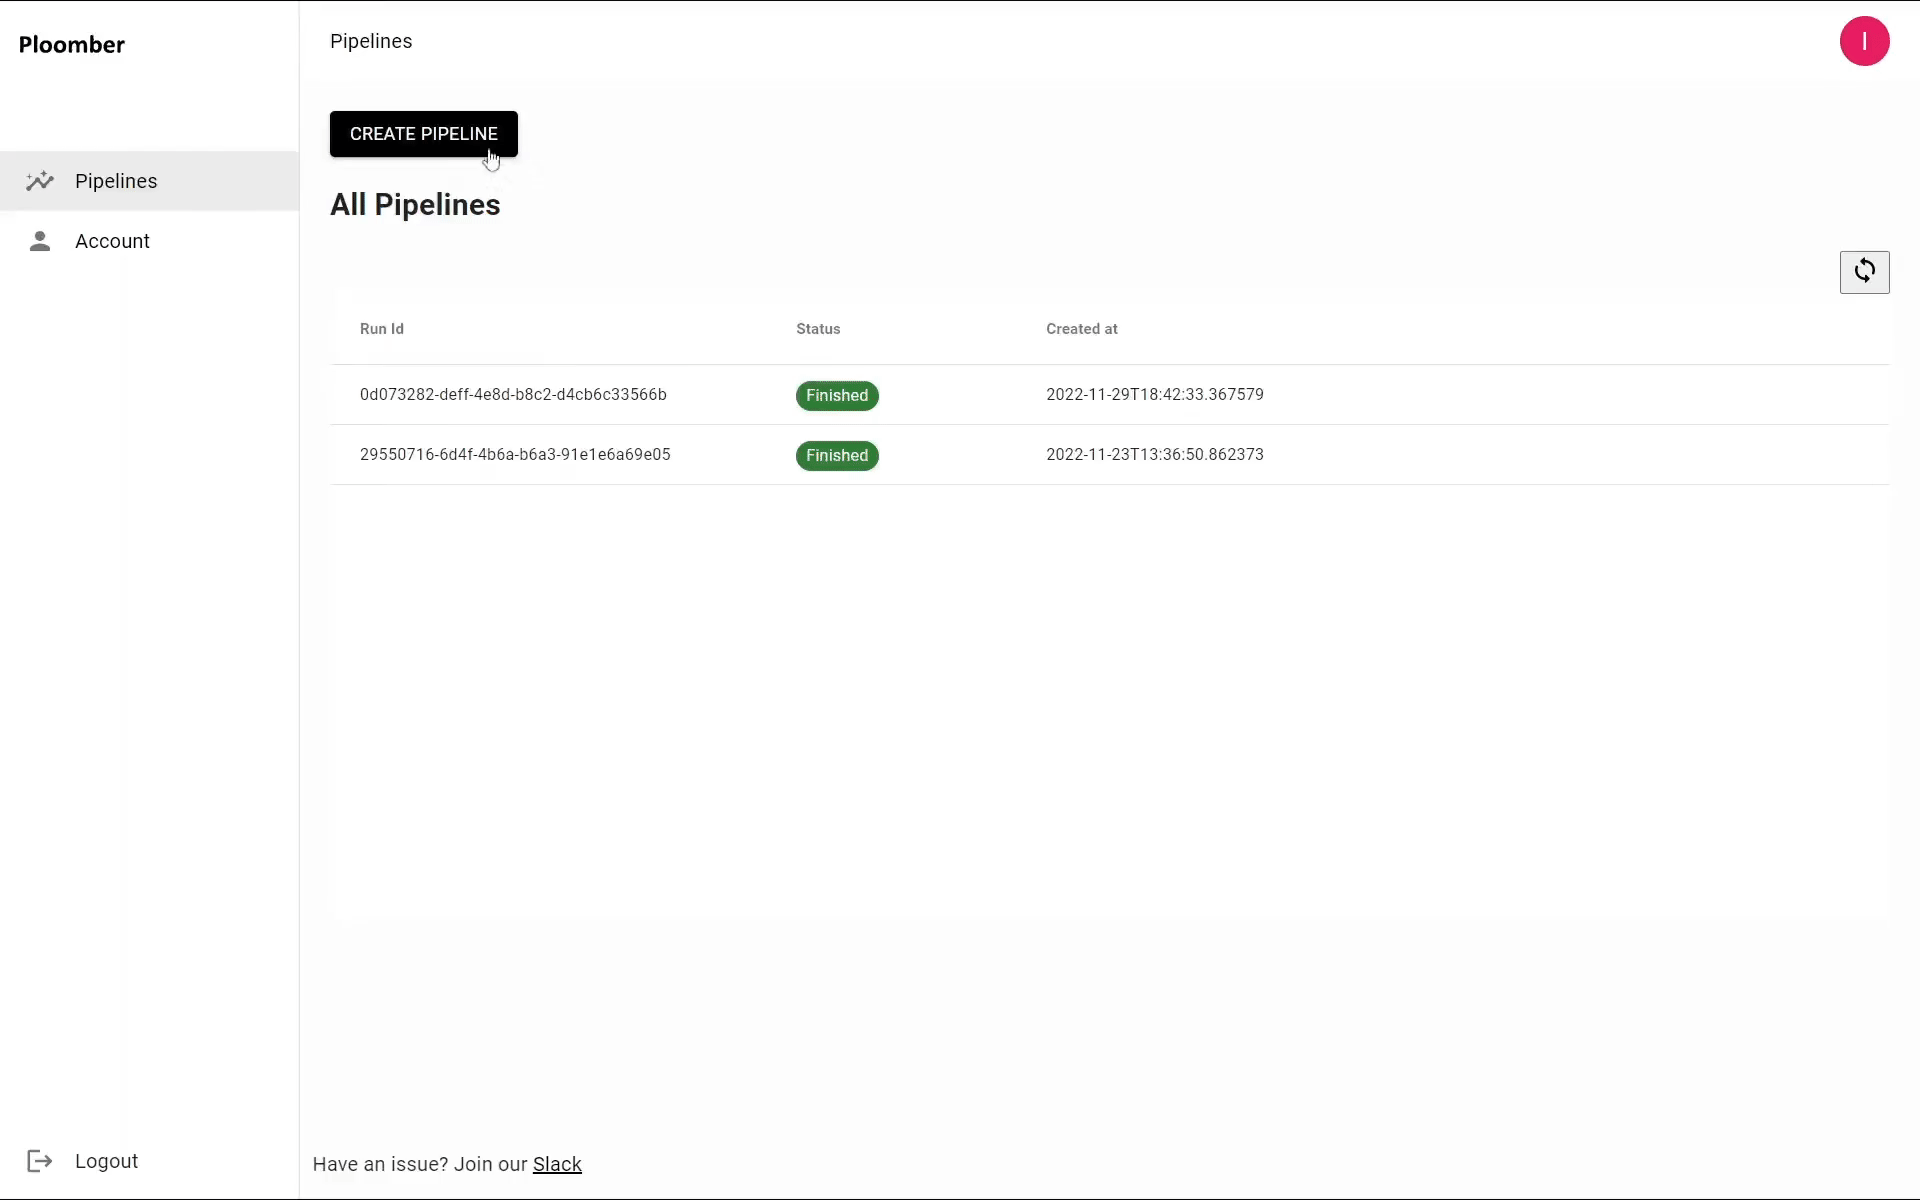Click timestamp 2022-11-29T18:42:33.367579
This screenshot has height=1200, width=1920.
pos(1155,394)
